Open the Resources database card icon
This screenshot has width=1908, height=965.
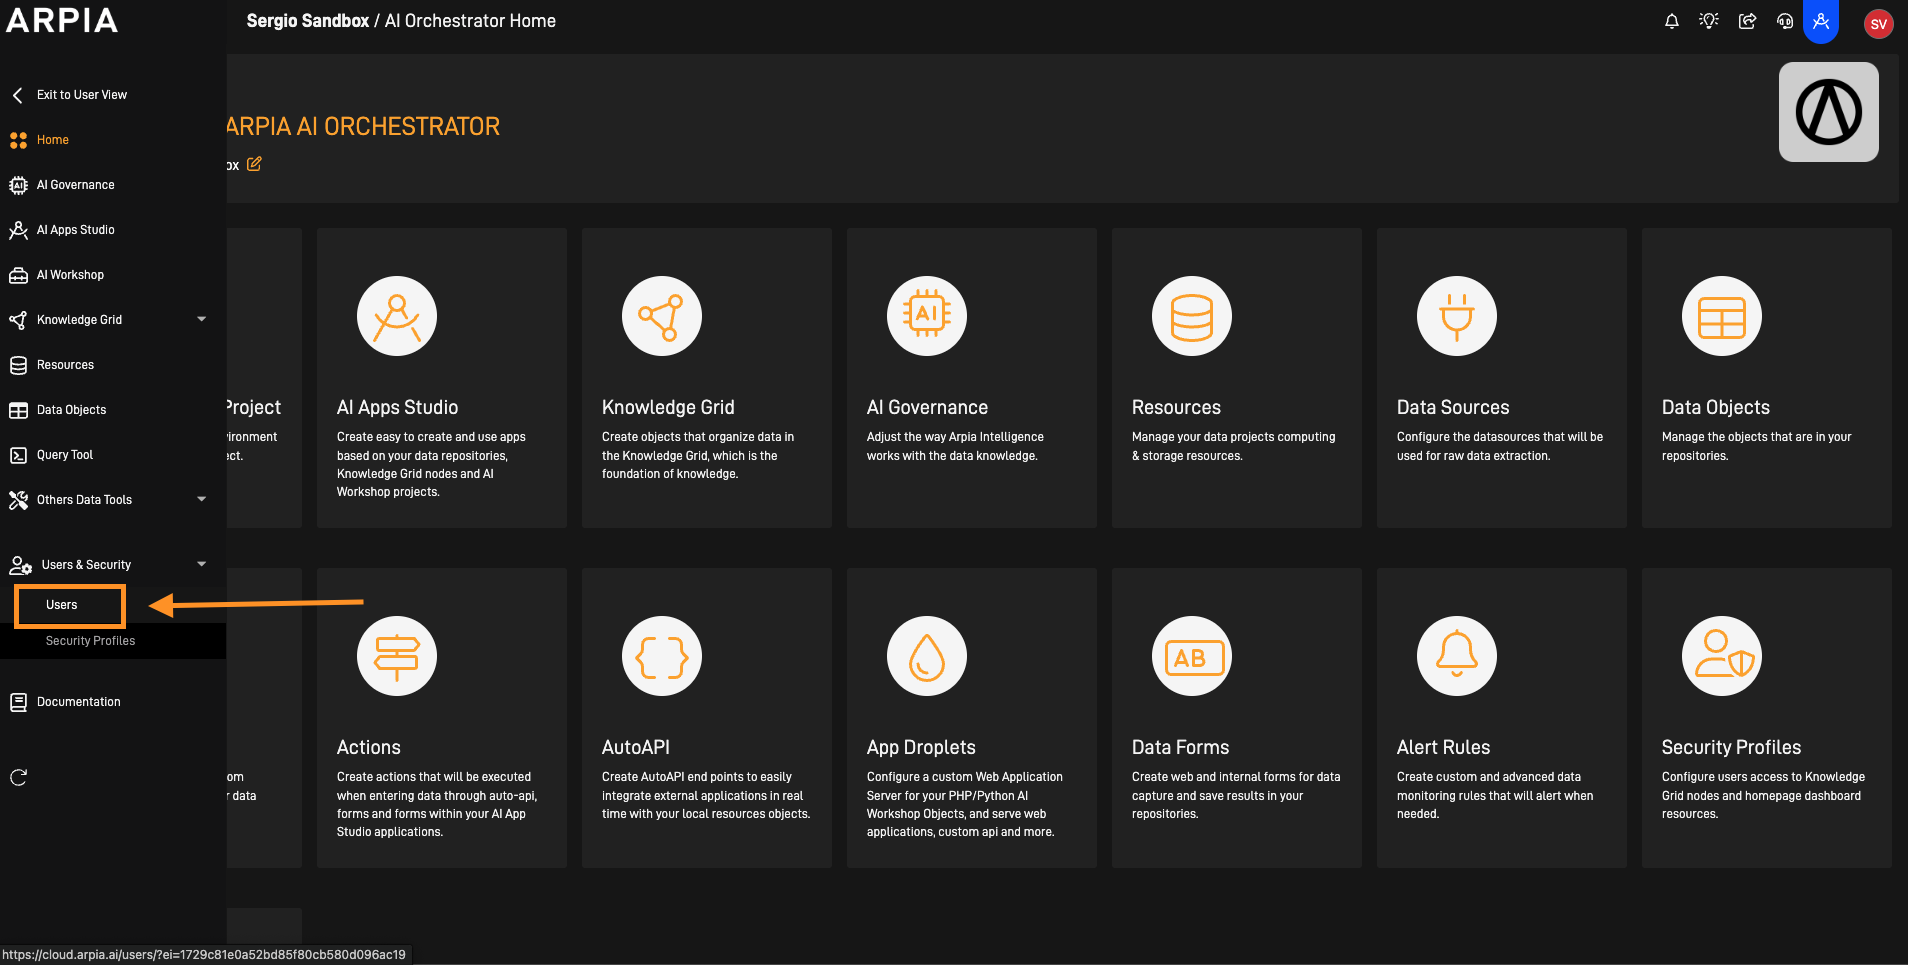click(1192, 316)
